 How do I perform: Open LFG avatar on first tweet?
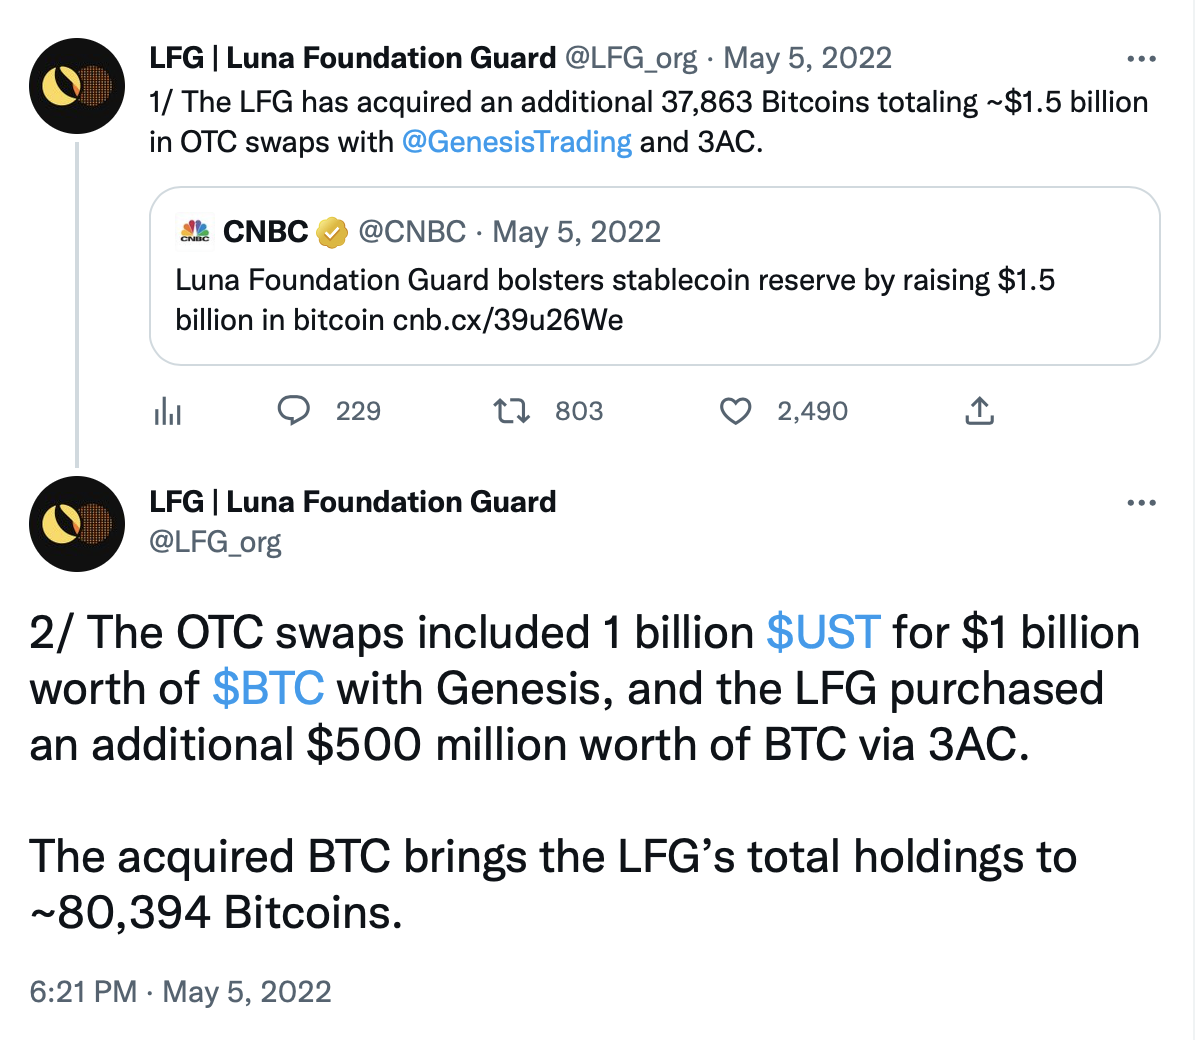coord(76,86)
